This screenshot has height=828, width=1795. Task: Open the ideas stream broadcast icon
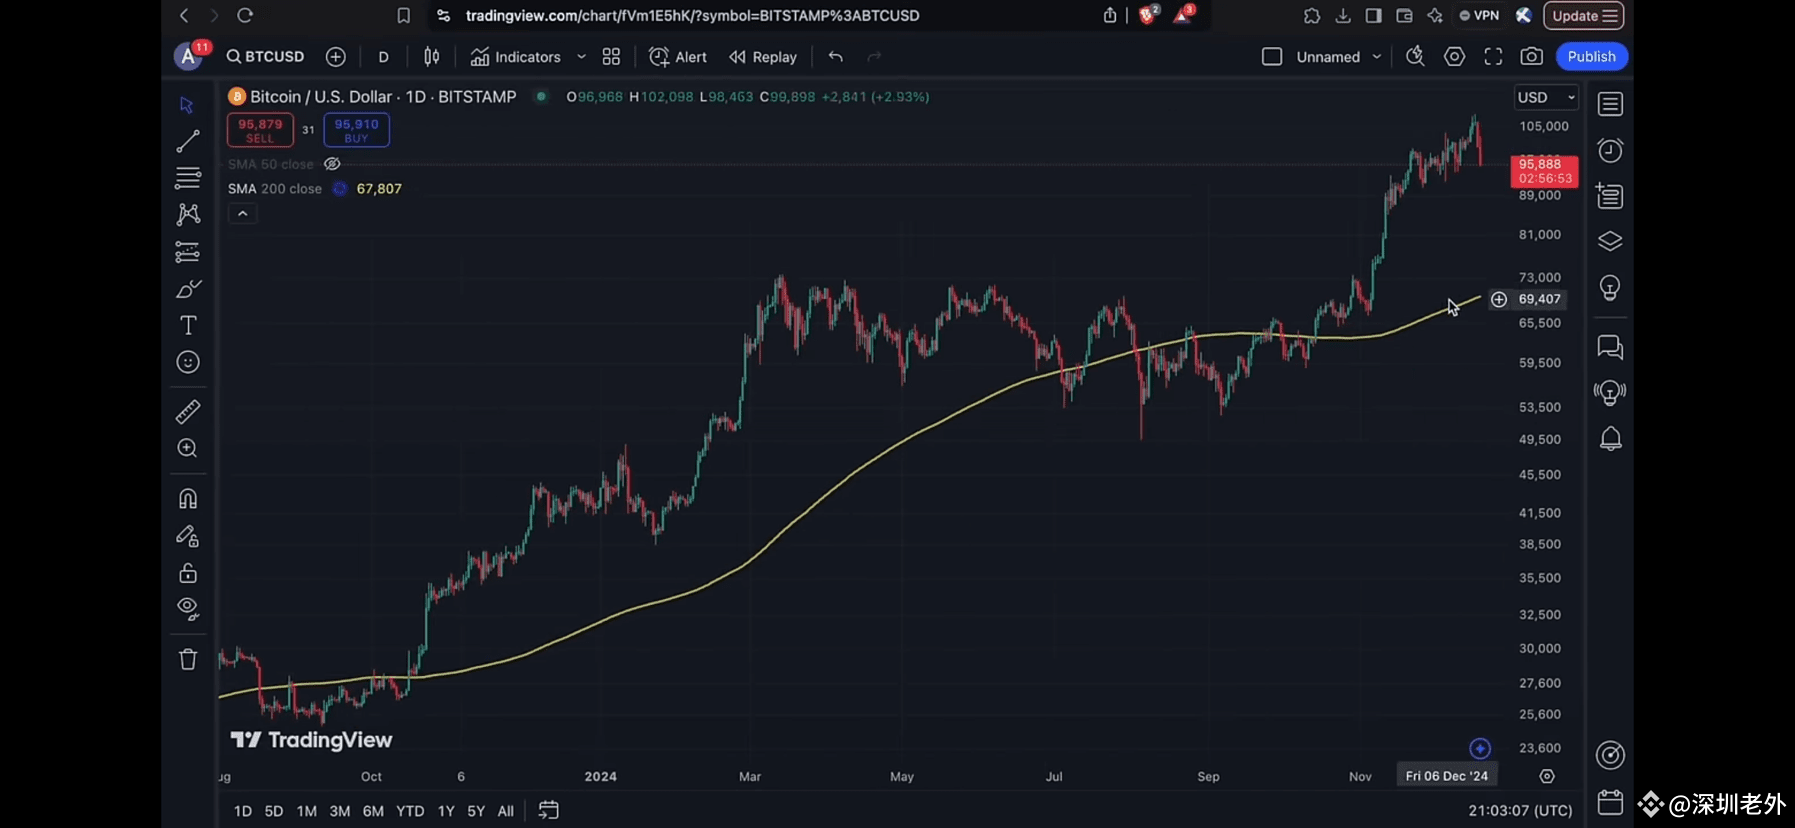pos(1610,392)
